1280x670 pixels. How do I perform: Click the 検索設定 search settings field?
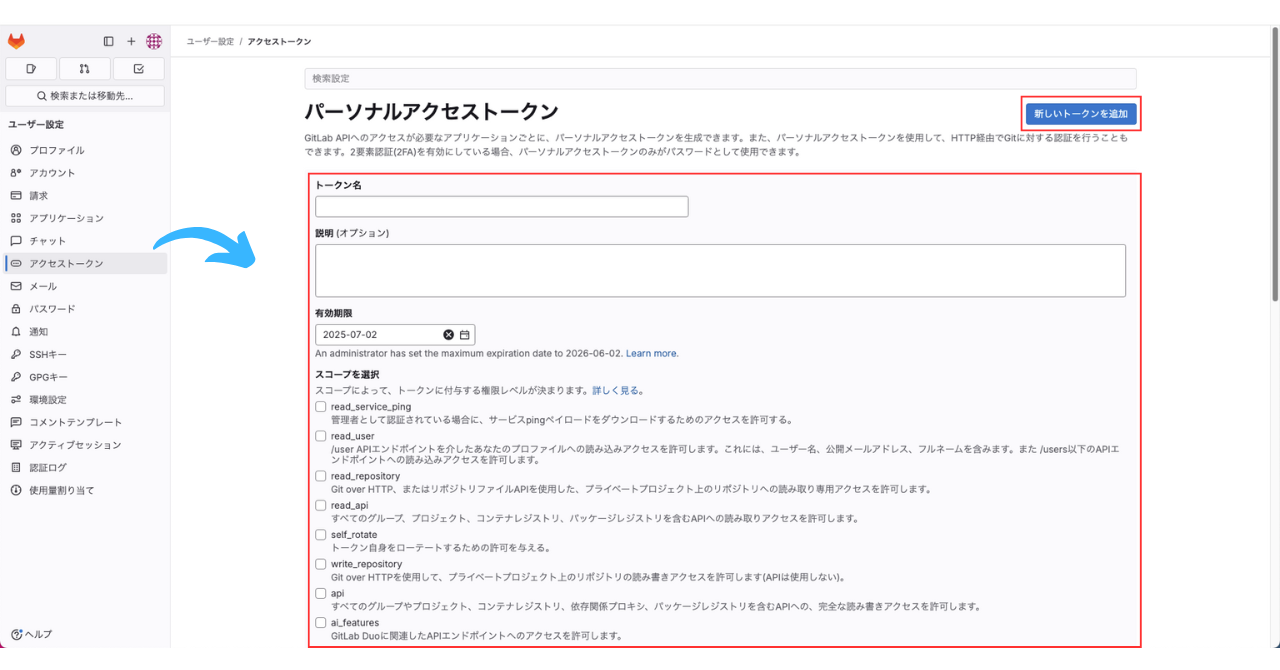[720, 78]
